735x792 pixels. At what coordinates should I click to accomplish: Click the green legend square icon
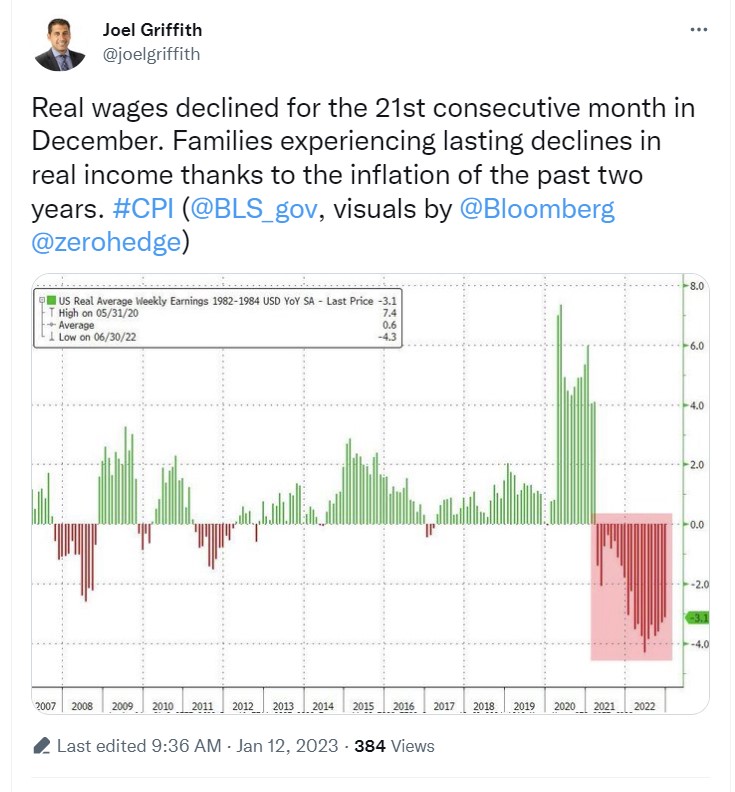pyautogui.click(x=52, y=301)
